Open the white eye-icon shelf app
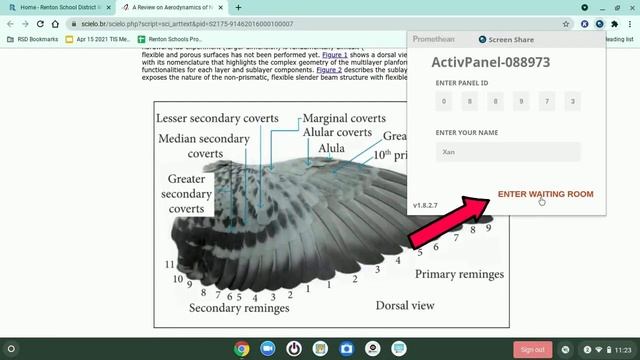The width and height of the screenshot is (640, 360). pos(372,349)
